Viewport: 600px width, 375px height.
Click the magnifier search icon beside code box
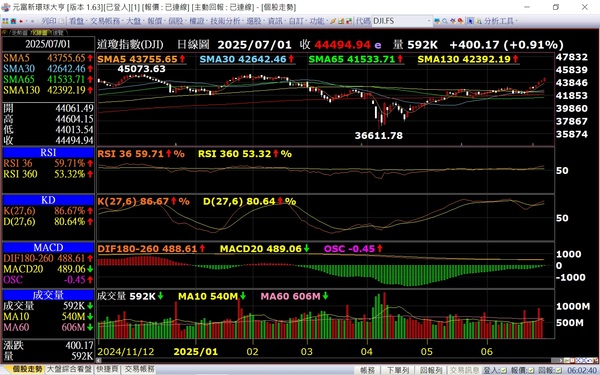(445, 21)
